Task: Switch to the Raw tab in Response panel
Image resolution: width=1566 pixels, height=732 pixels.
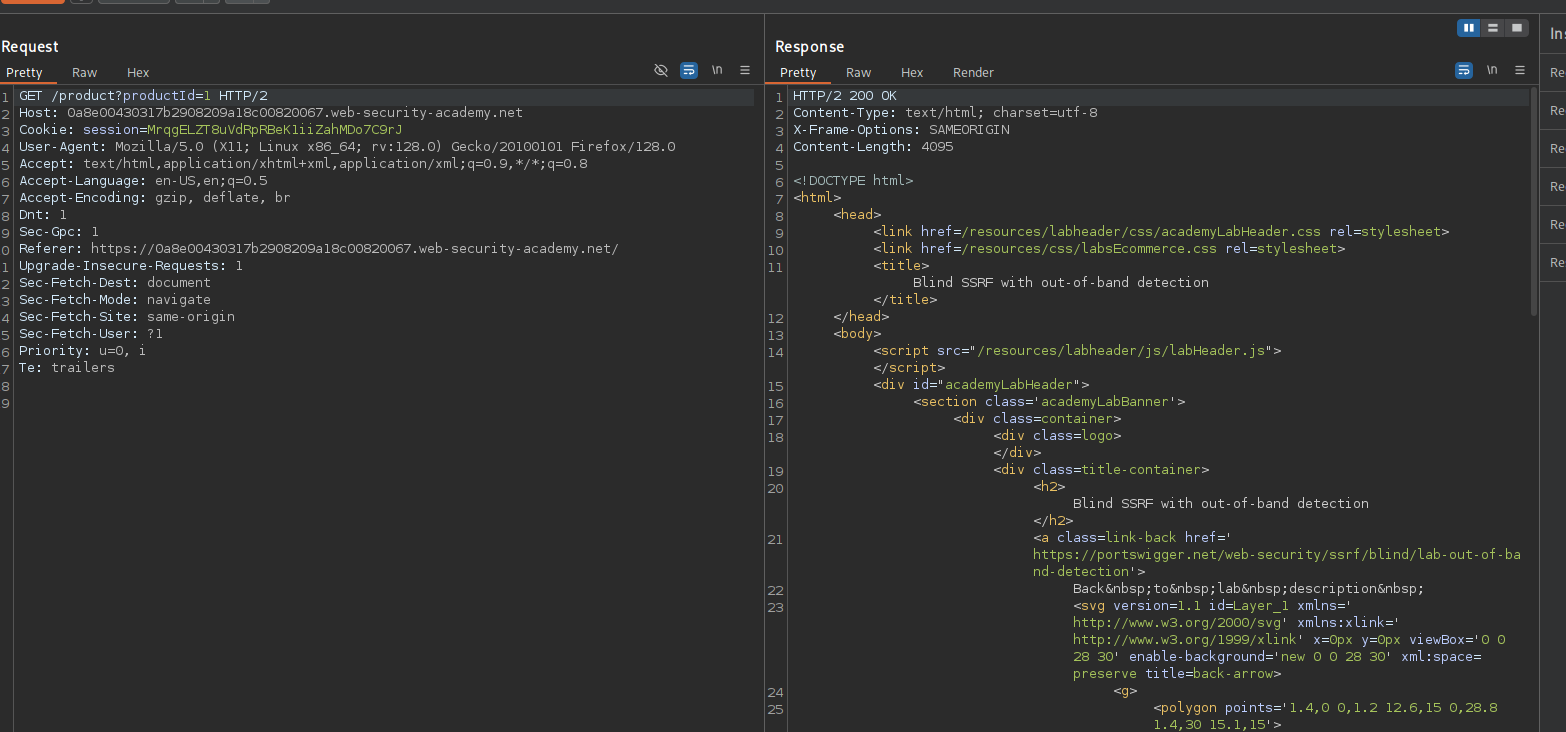Action: 858,72
